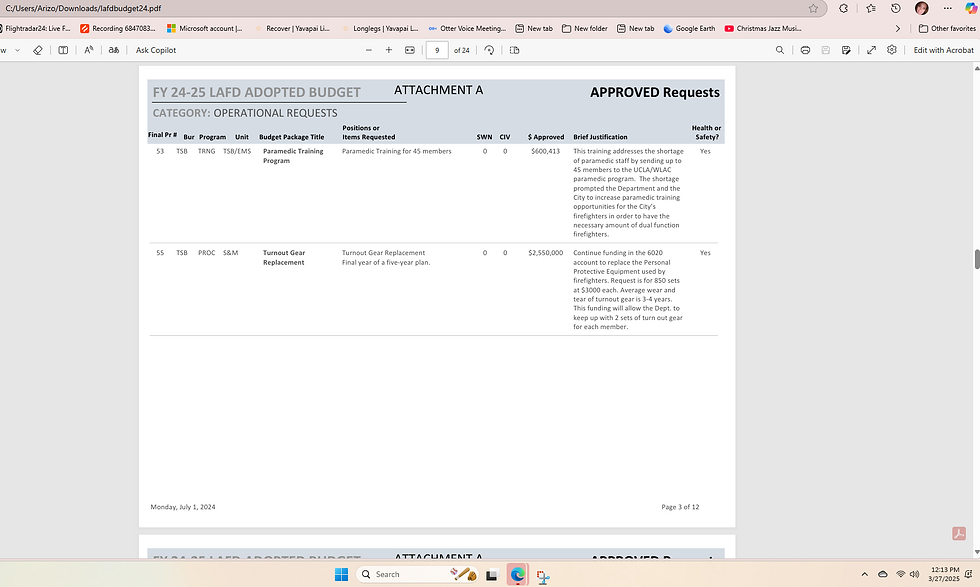Click the "$600,413" approved amount
The image size is (980, 587).
click(546, 151)
